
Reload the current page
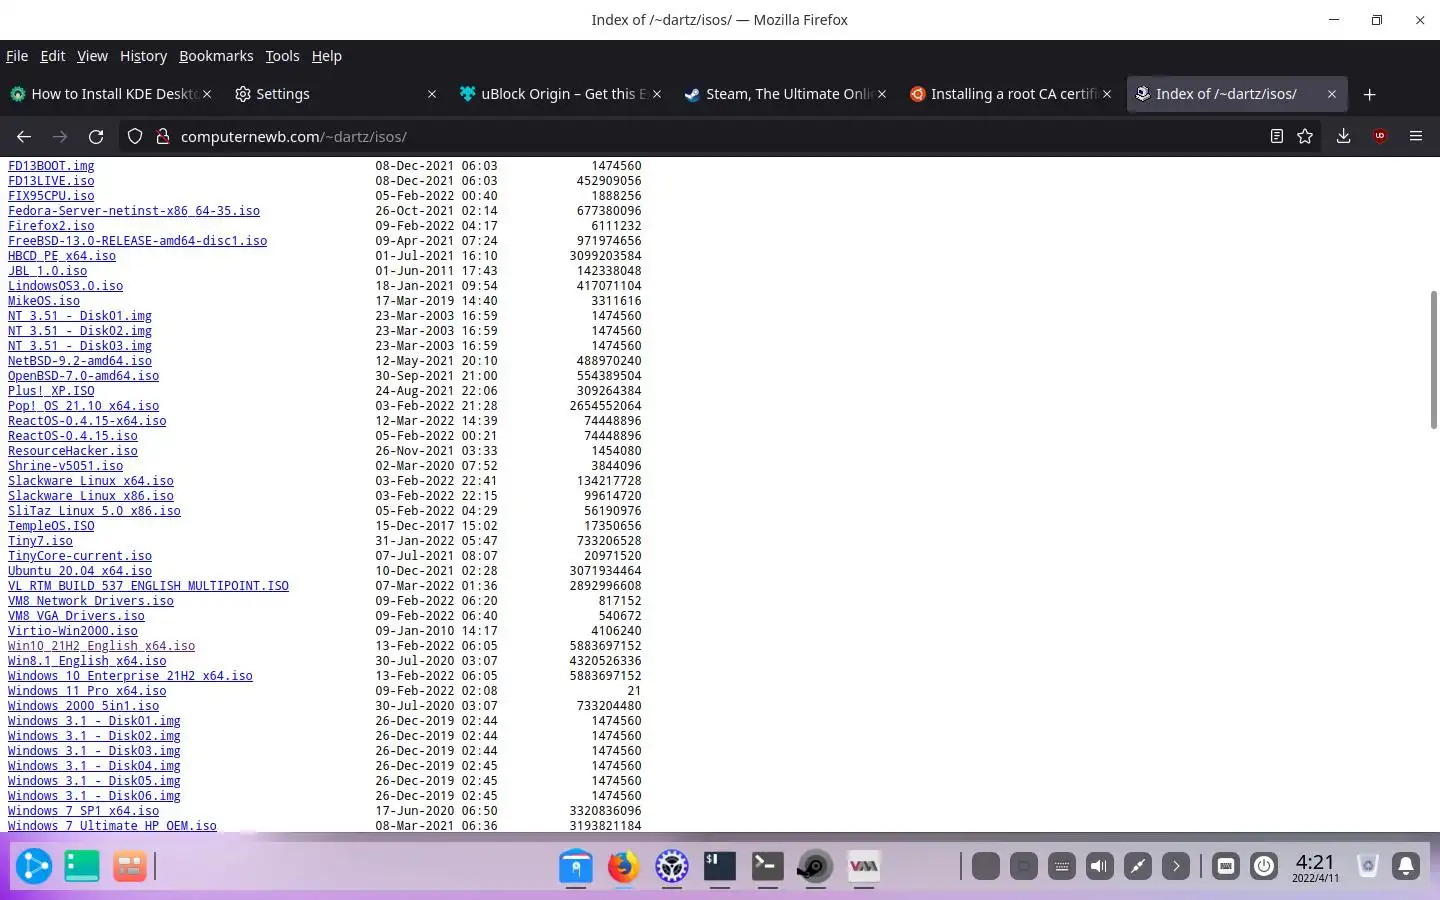point(96,136)
